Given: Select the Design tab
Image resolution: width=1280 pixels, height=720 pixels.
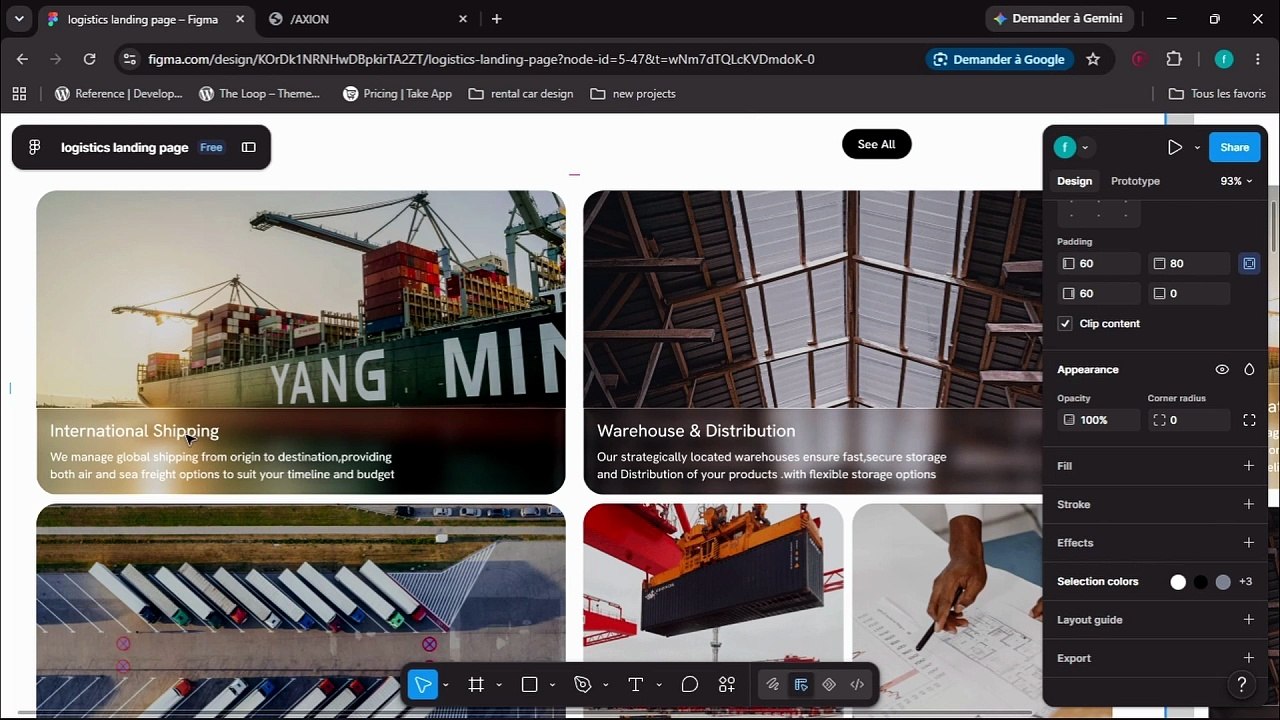Looking at the screenshot, I should coord(1075,181).
